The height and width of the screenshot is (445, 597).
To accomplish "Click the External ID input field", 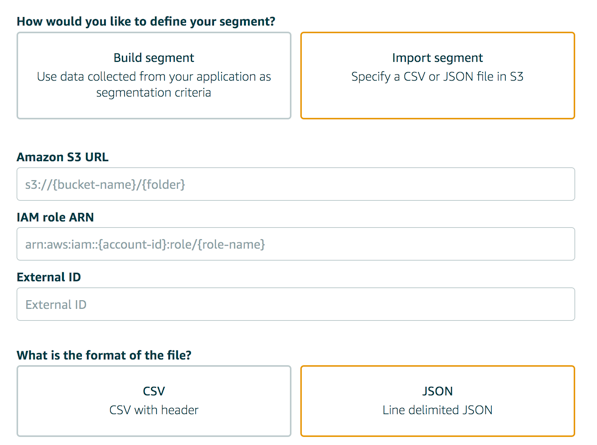I will (295, 304).
